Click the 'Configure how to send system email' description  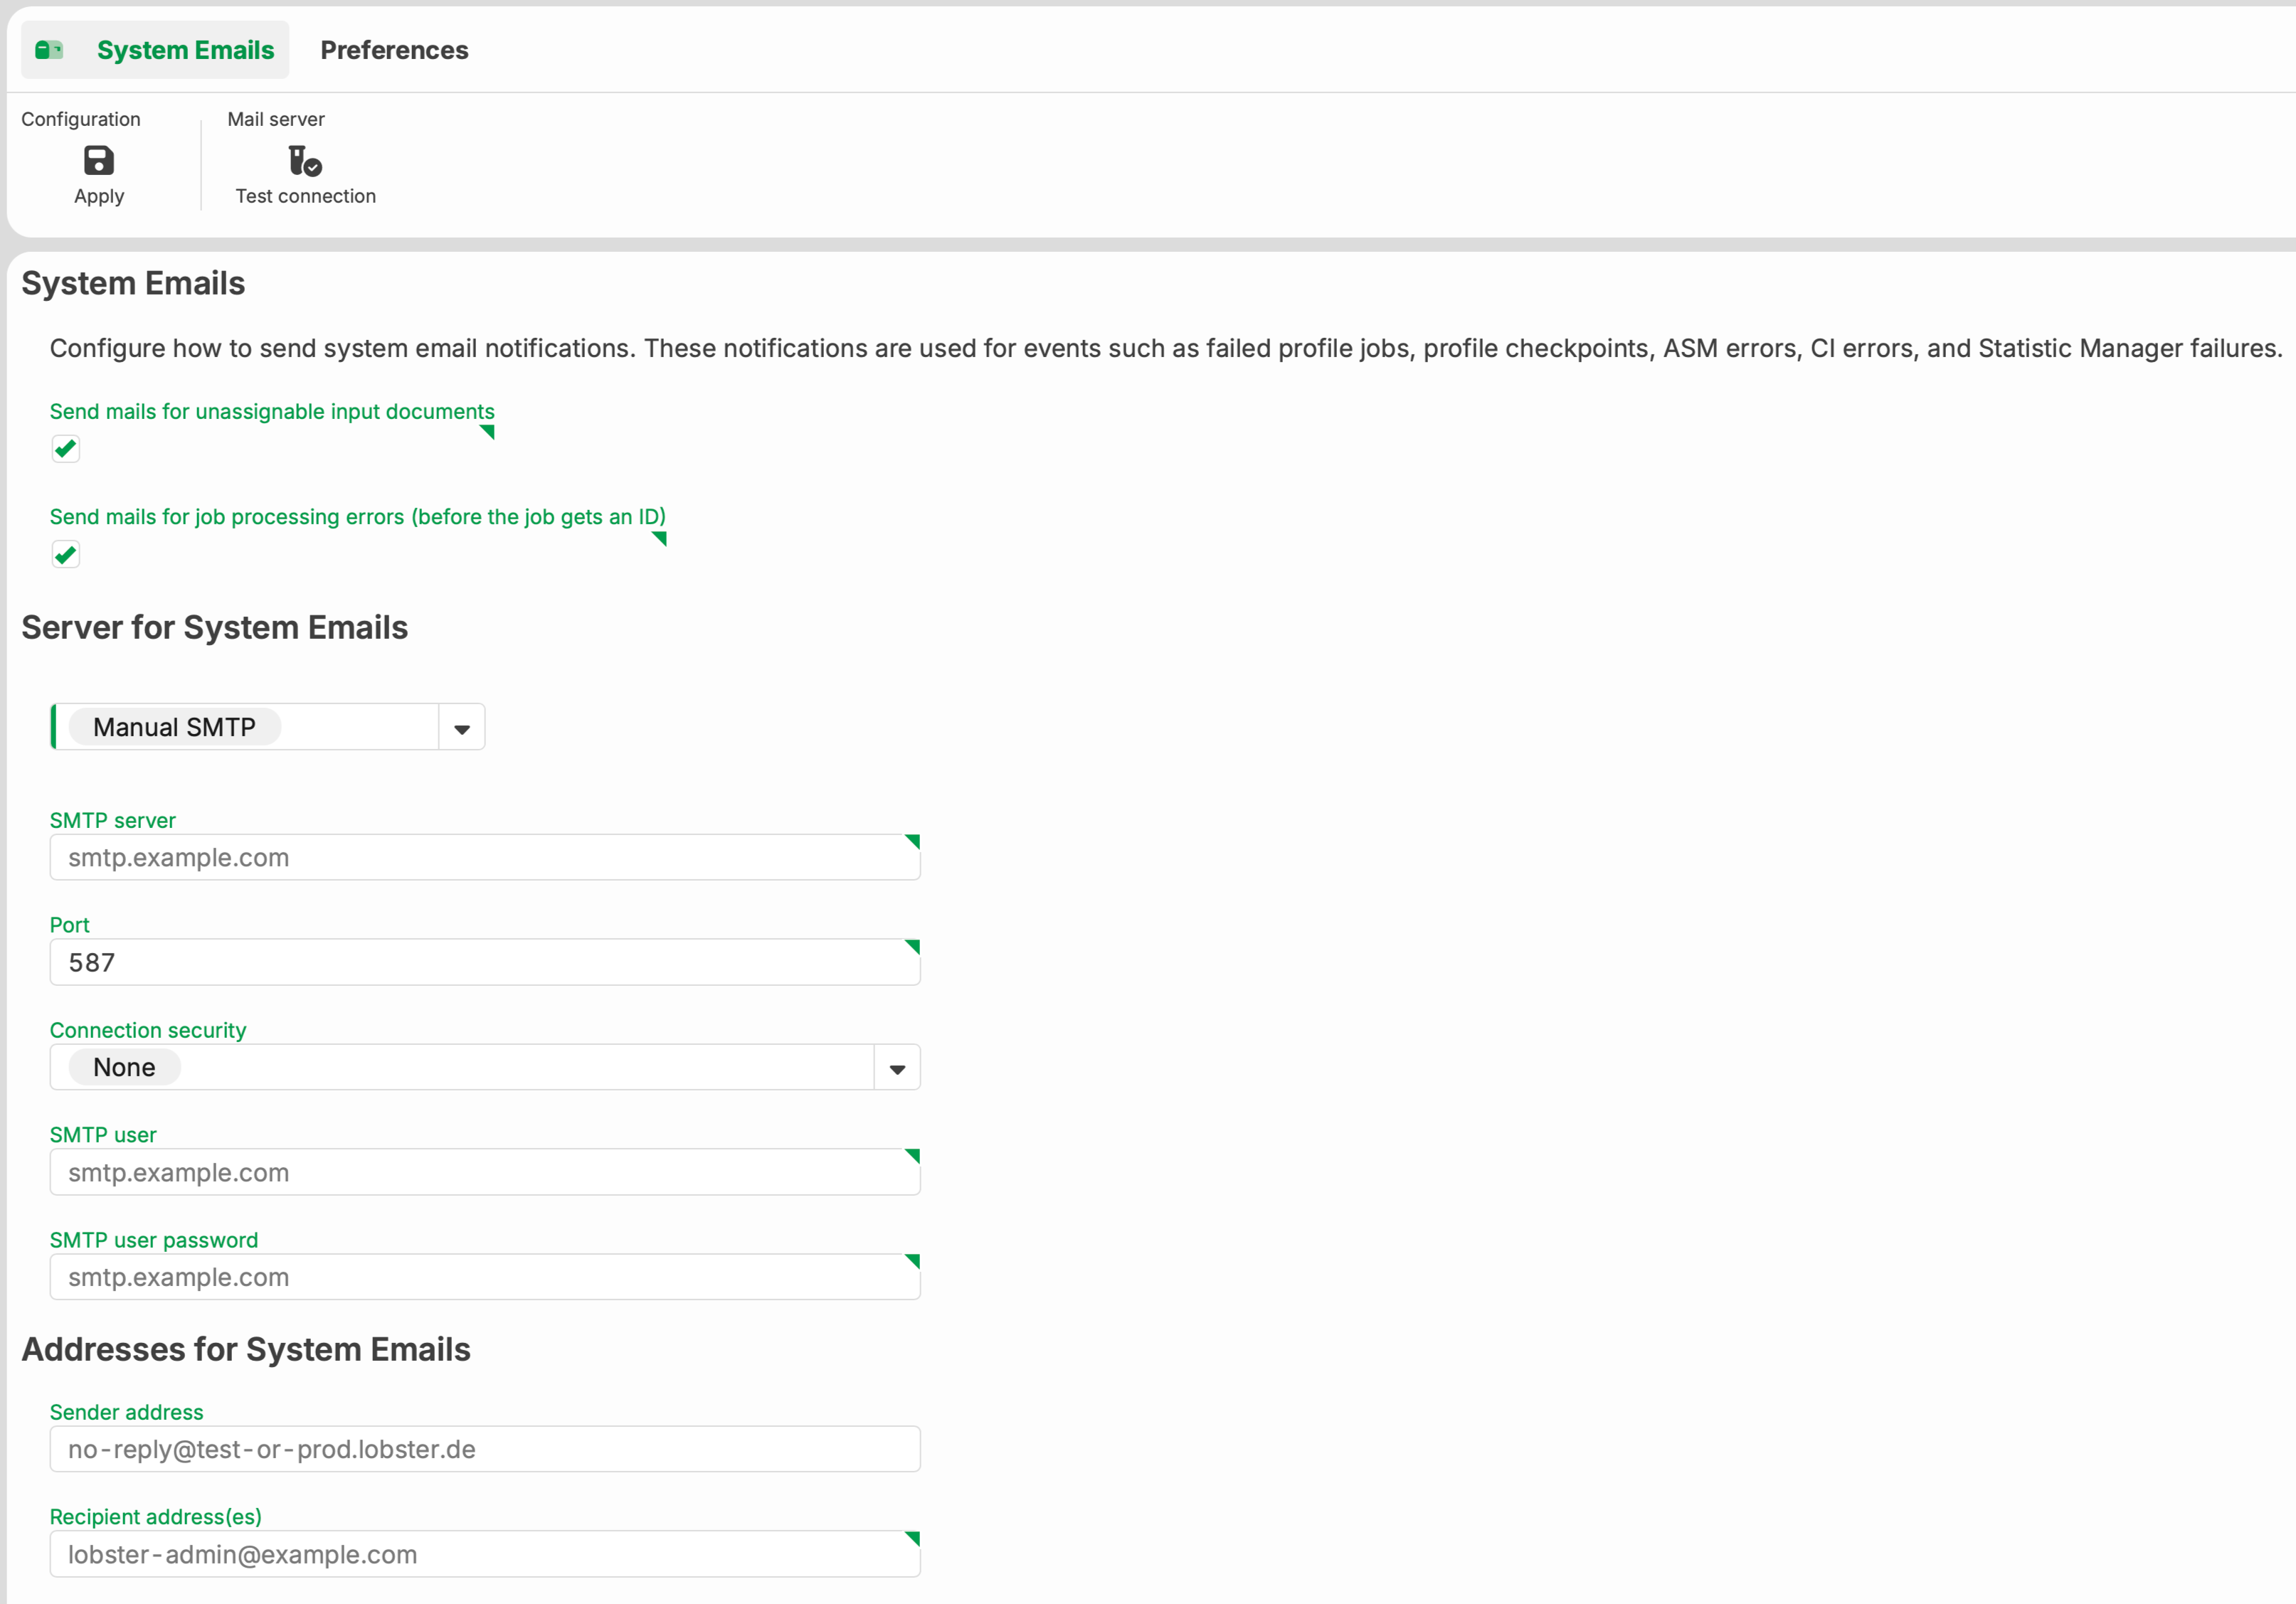click(x=1166, y=348)
